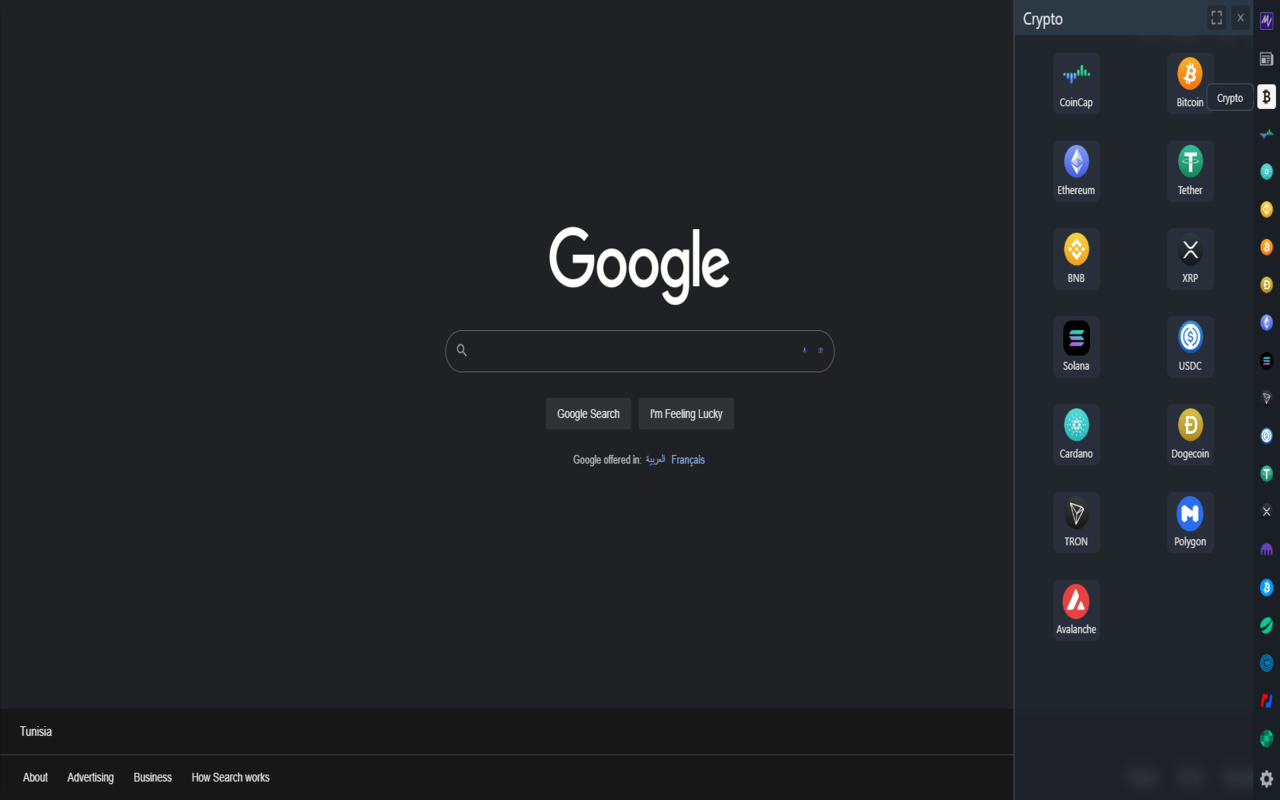Open the Tether tile in Crypto panel
This screenshot has width=1280, height=800.
coord(1190,171)
